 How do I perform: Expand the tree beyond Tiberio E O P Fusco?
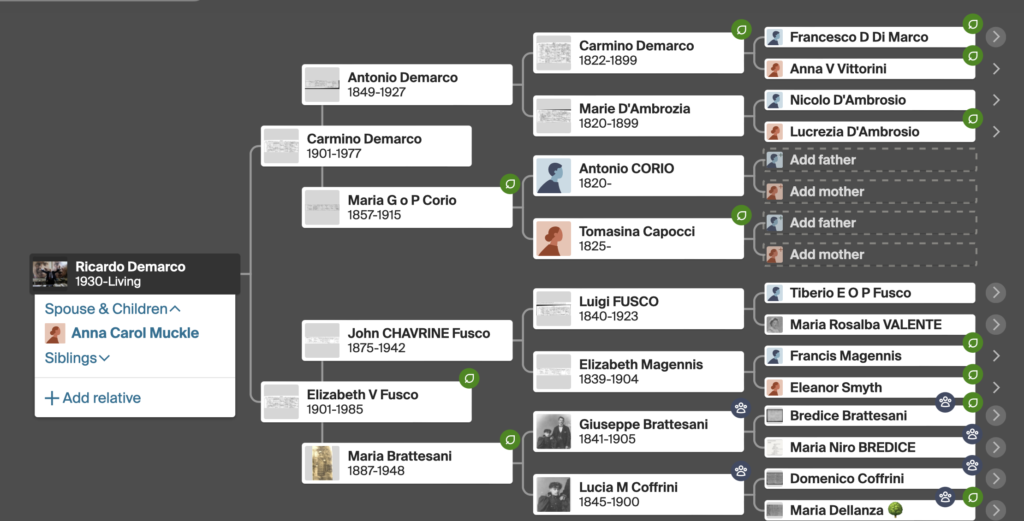[995, 292]
